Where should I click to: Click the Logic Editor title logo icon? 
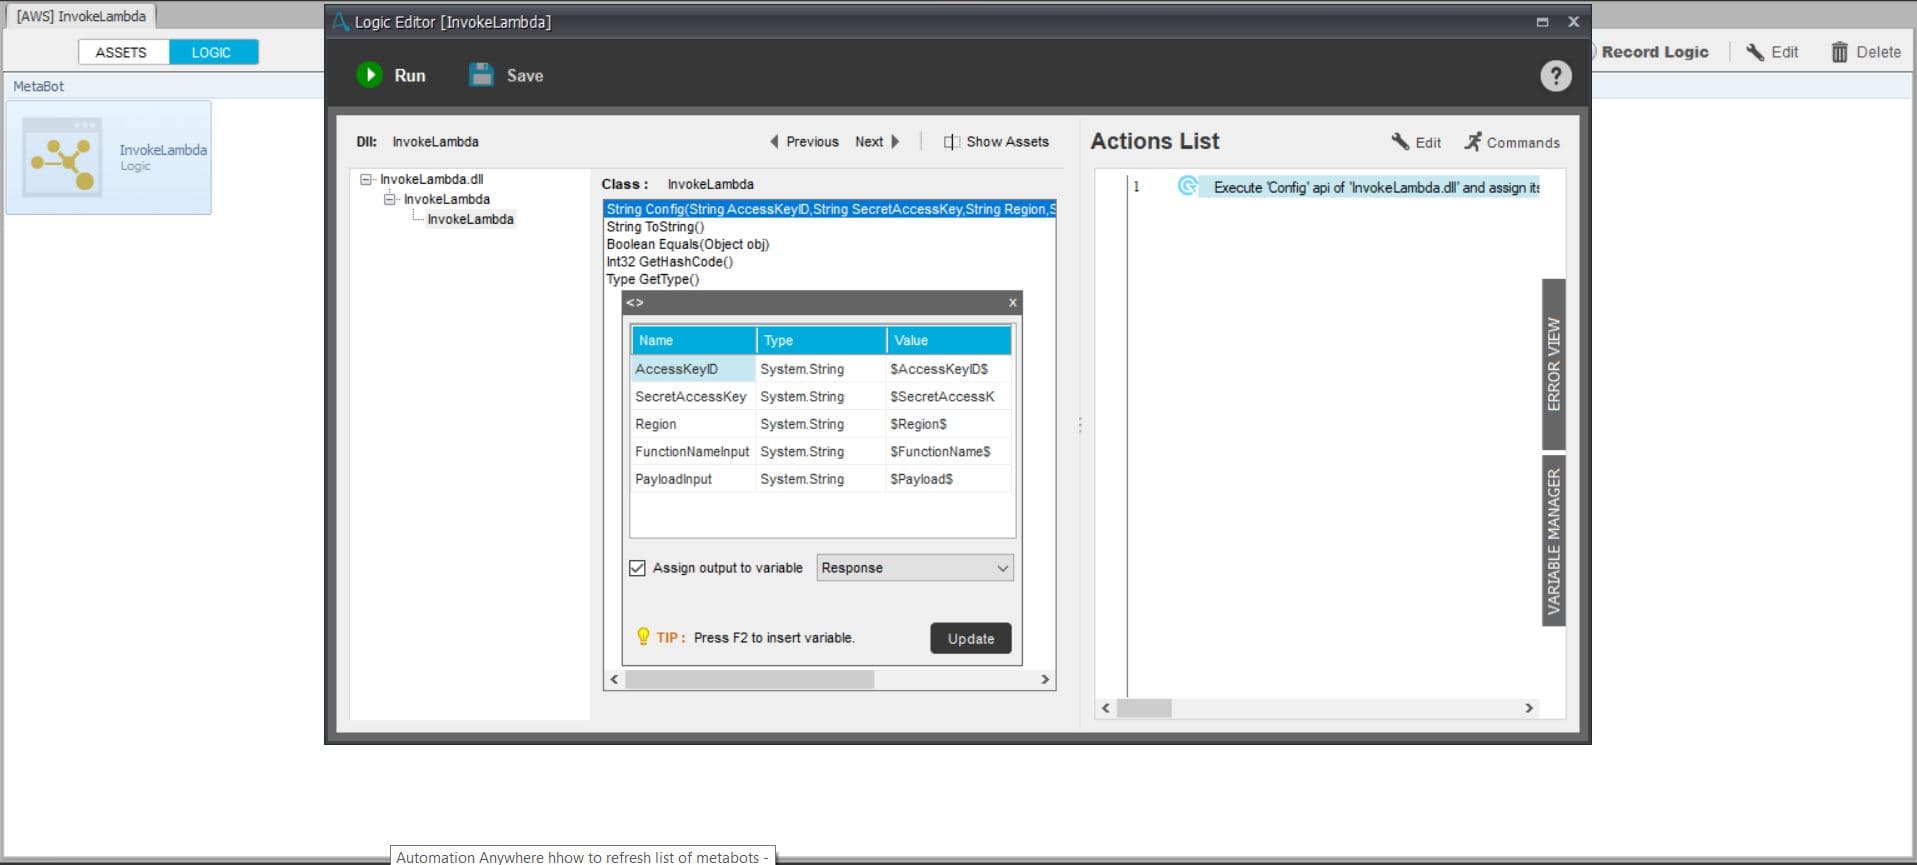(x=340, y=21)
